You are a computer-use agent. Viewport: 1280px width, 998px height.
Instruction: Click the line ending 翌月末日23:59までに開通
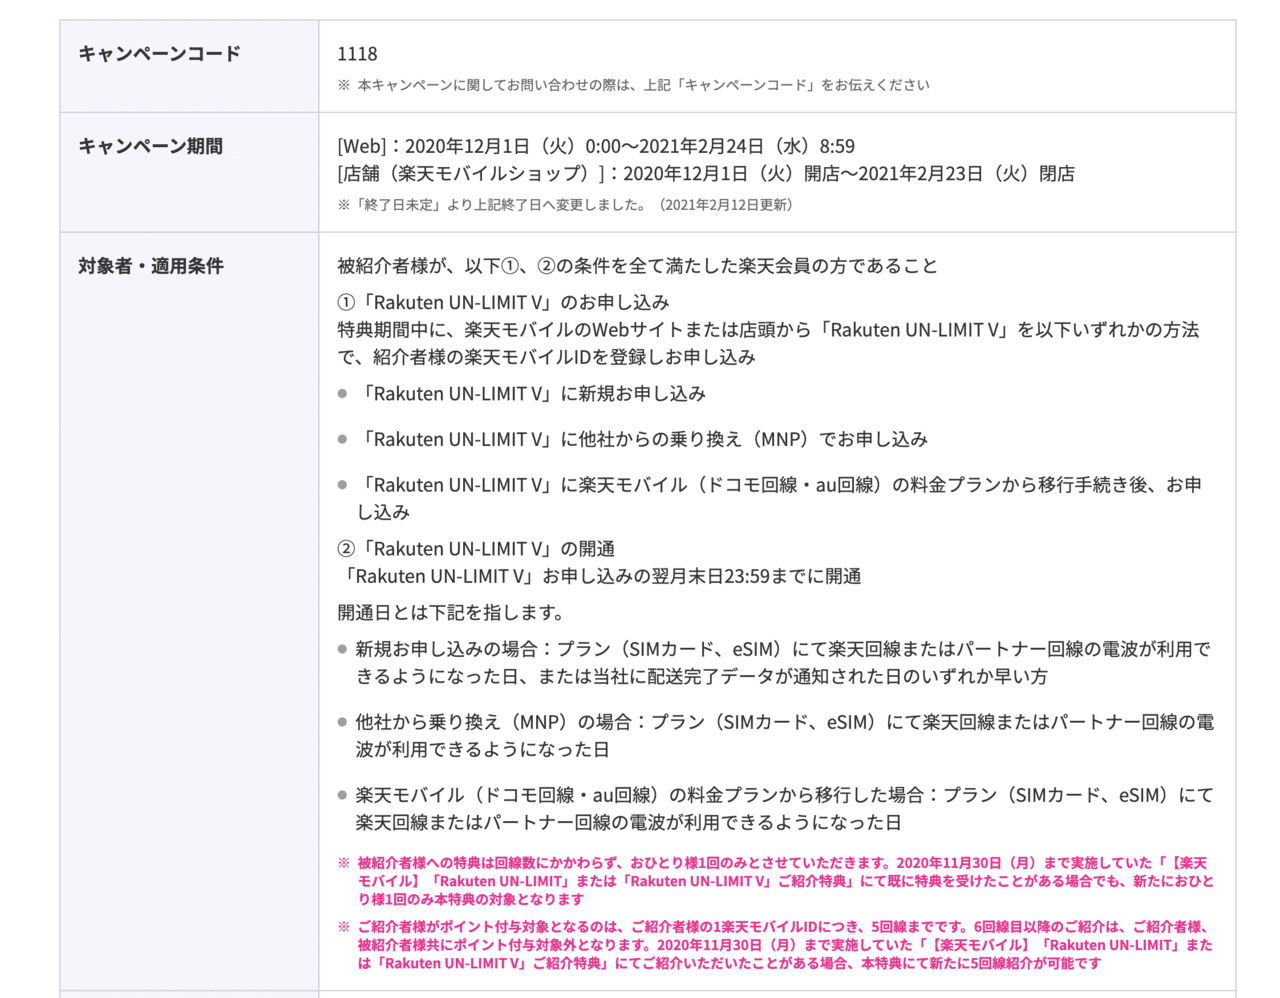pos(600,576)
